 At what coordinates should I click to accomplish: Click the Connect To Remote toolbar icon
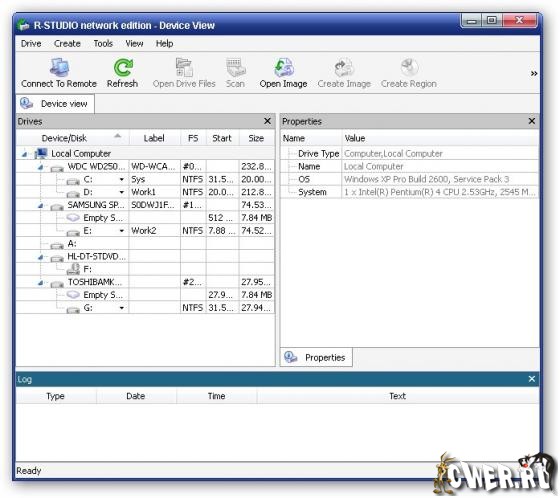click(x=59, y=67)
